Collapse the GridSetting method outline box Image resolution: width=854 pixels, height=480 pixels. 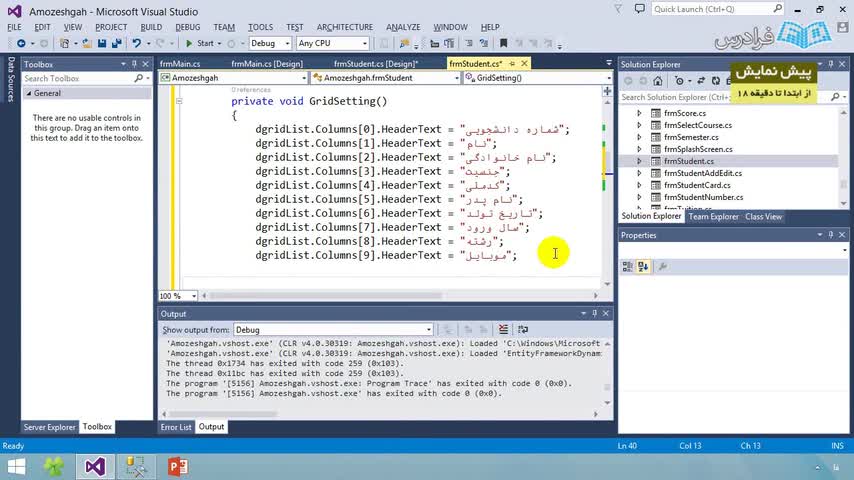(179, 101)
